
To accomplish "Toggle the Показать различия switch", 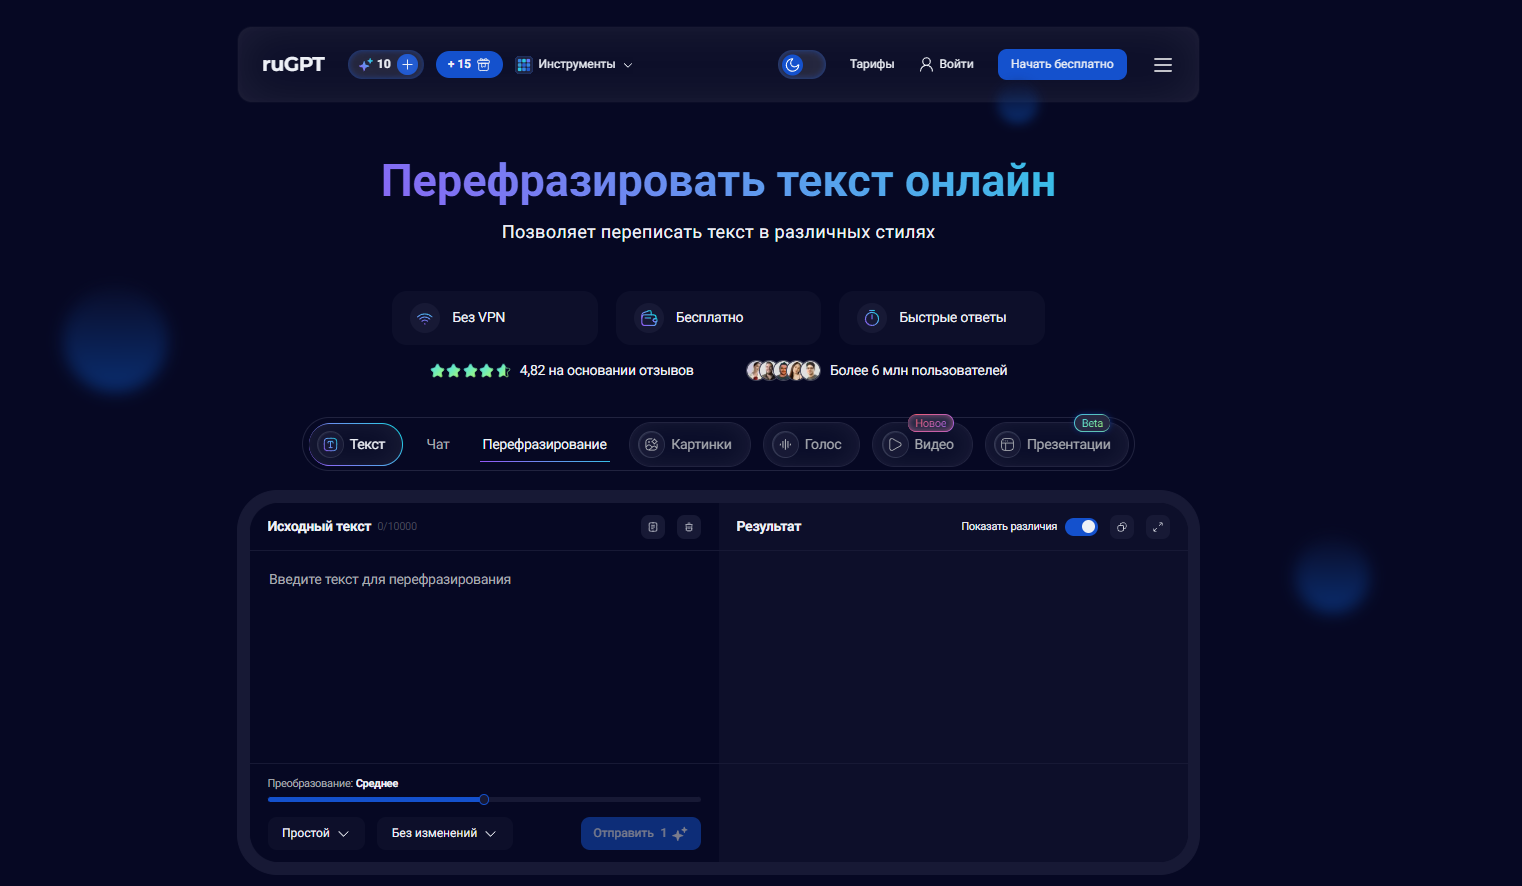I will pos(1081,527).
